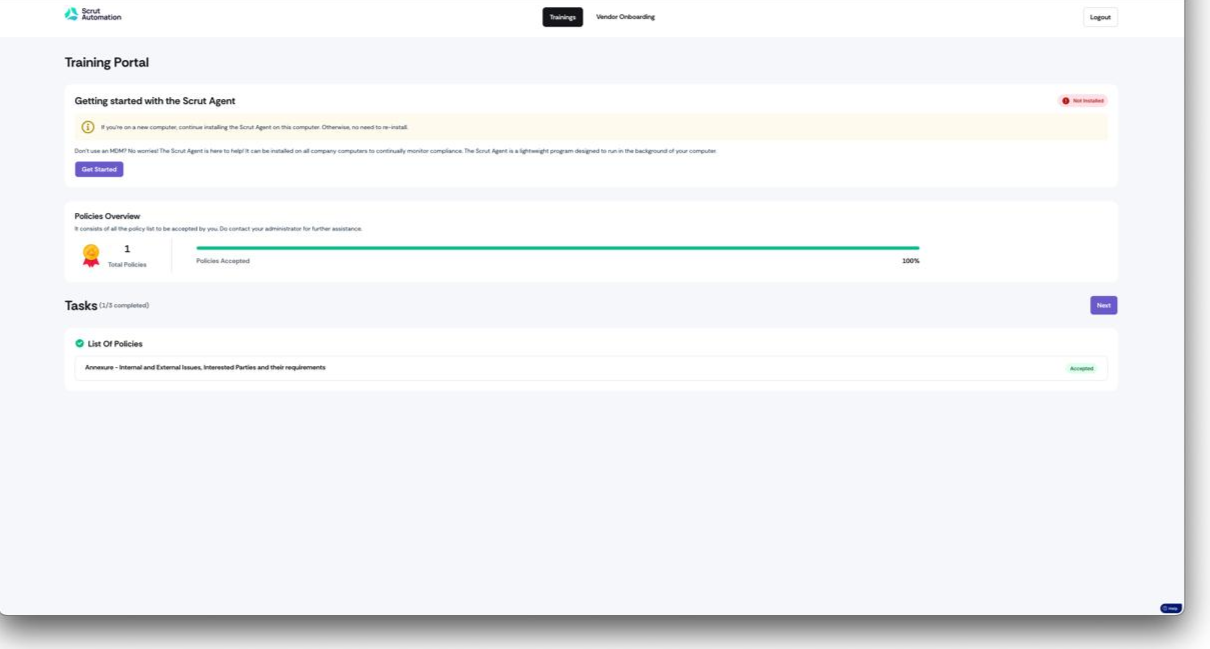Image resolution: width=1210 pixels, height=649 pixels.
Task: Click the green checkmark beside List Of Policies
Action: [x=80, y=344]
